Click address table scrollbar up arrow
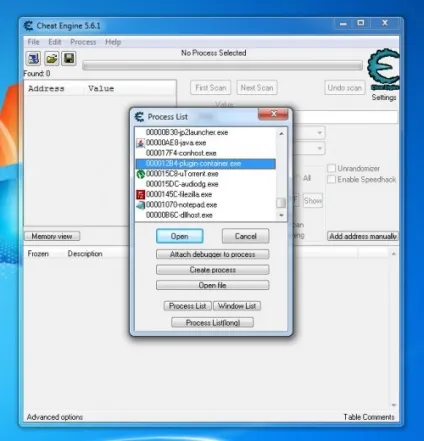Screen dimensions: 424x441 [394, 254]
